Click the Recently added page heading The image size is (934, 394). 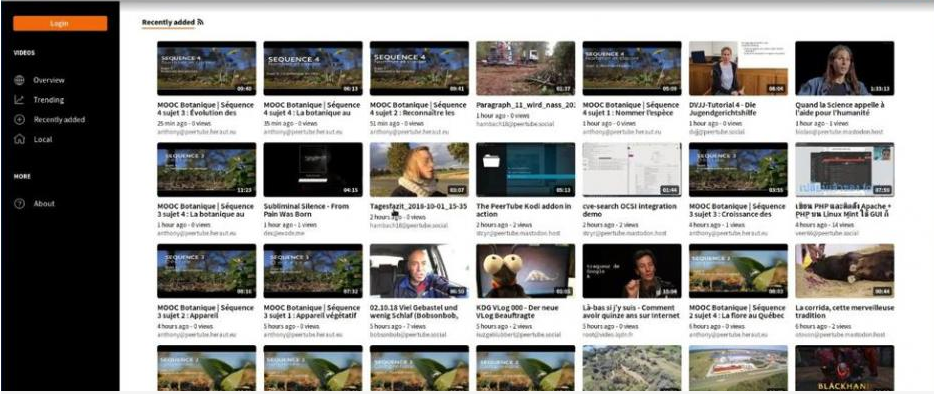(x=168, y=22)
